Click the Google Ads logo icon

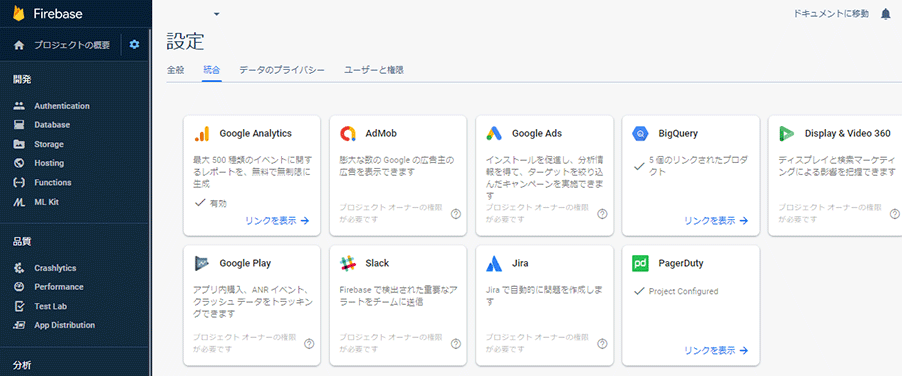[494, 134]
